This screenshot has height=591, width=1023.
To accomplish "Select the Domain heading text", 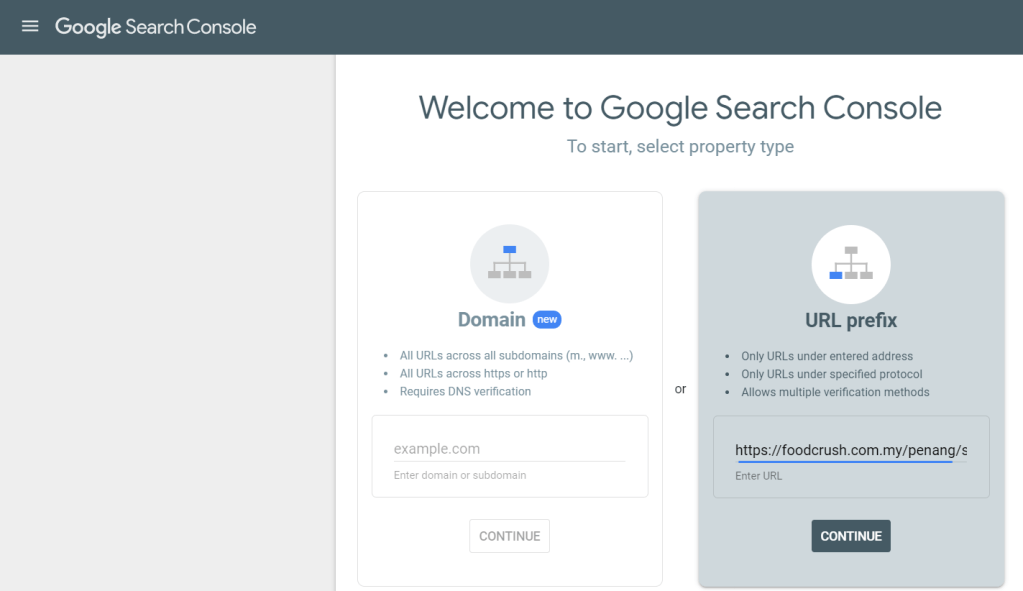I will click(491, 320).
